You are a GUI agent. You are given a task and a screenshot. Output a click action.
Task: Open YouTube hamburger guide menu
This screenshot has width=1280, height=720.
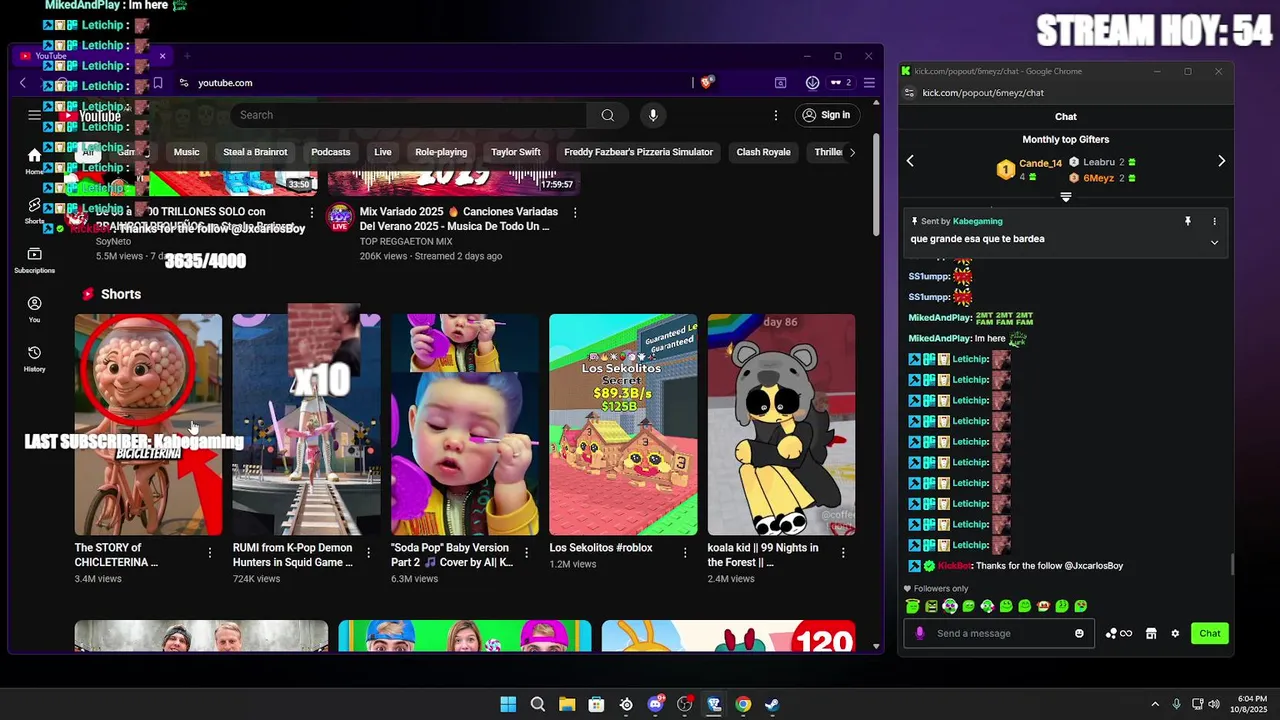point(34,115)
